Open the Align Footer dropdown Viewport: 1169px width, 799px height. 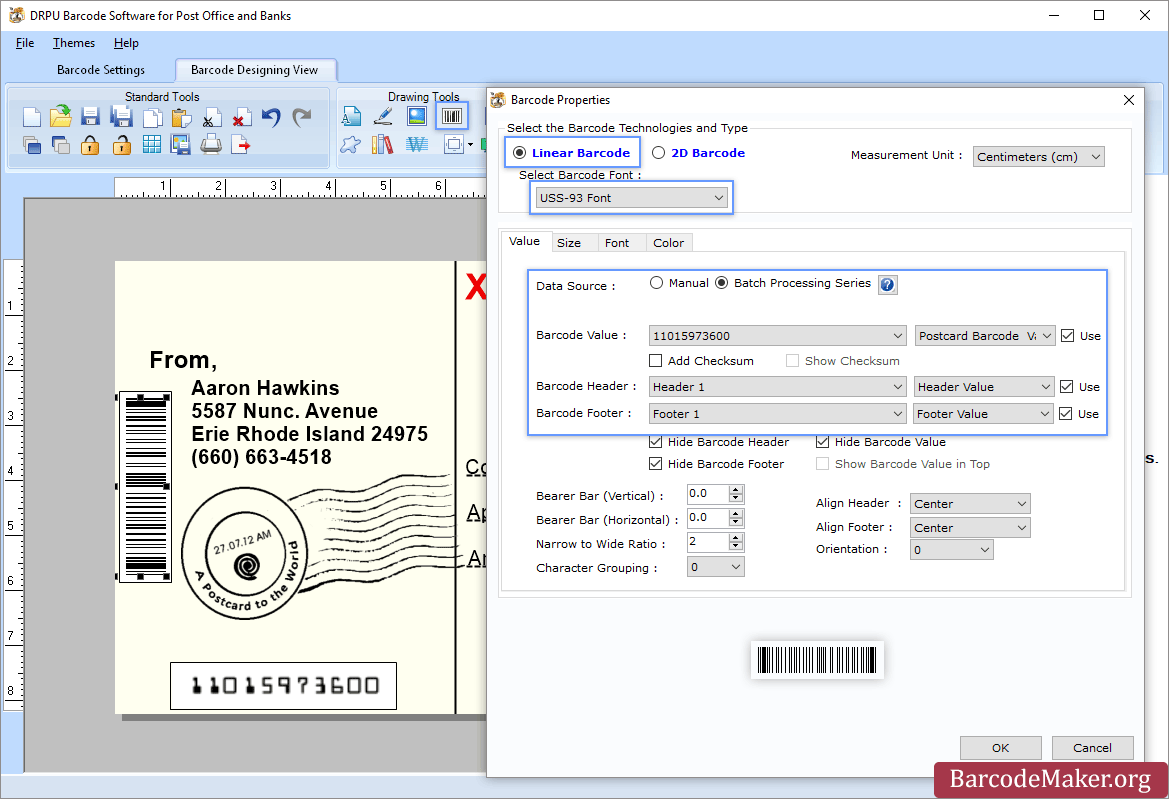971,528
